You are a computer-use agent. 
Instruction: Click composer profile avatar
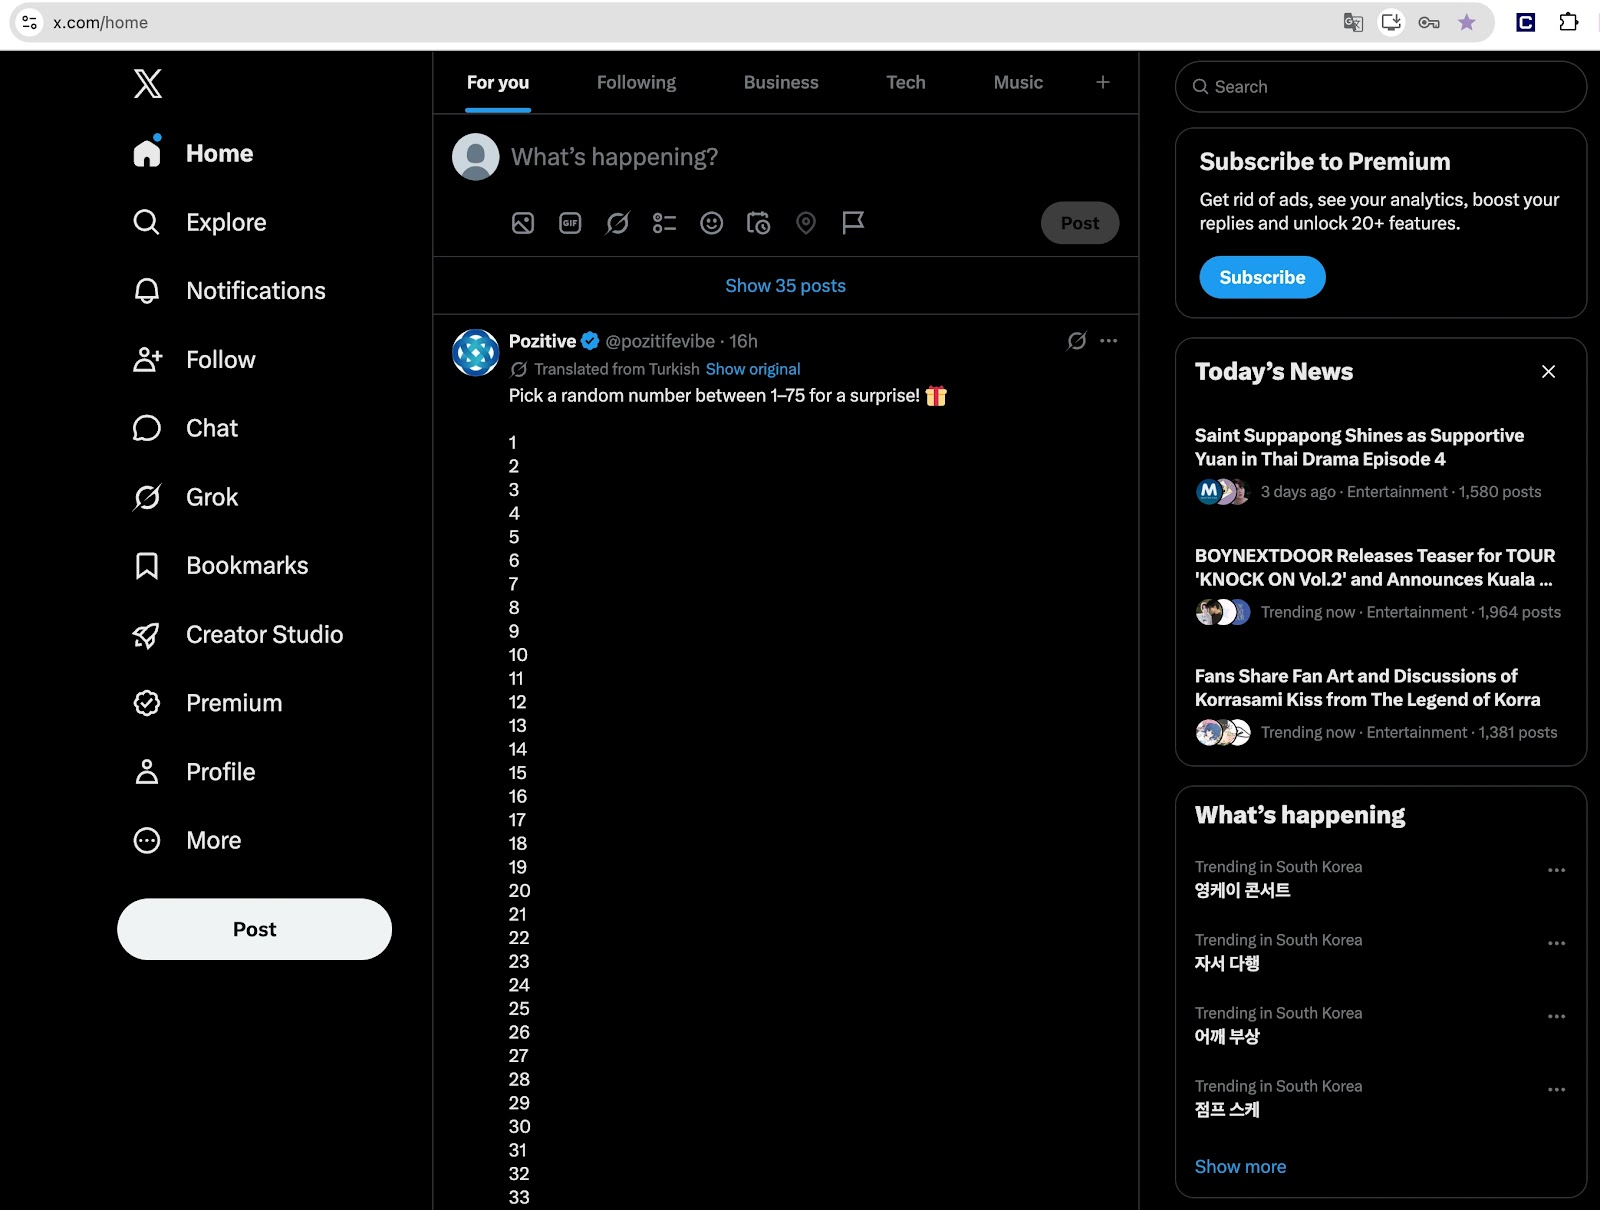476,157
